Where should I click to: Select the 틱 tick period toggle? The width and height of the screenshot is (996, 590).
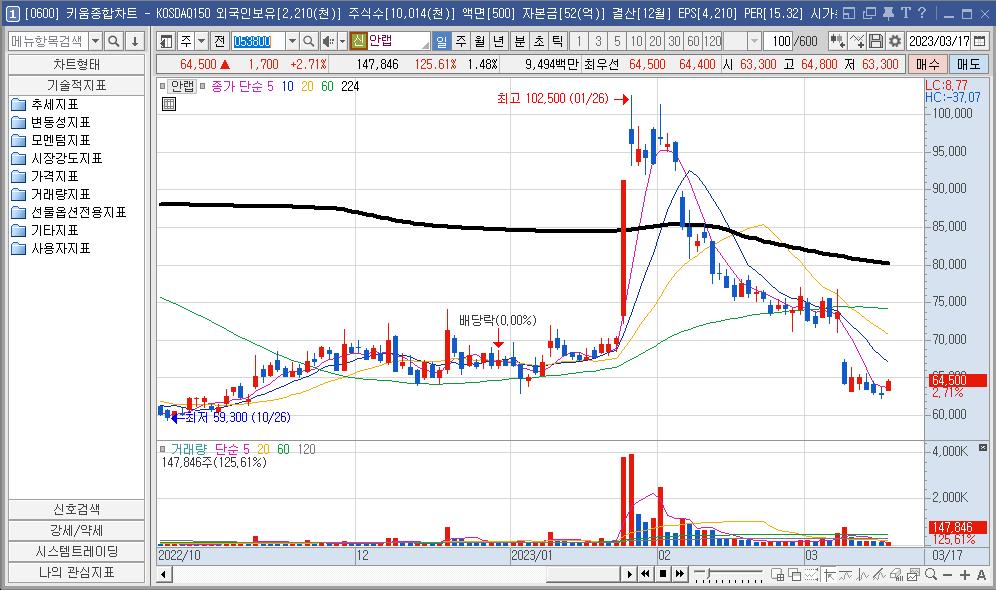coord(558,41)
